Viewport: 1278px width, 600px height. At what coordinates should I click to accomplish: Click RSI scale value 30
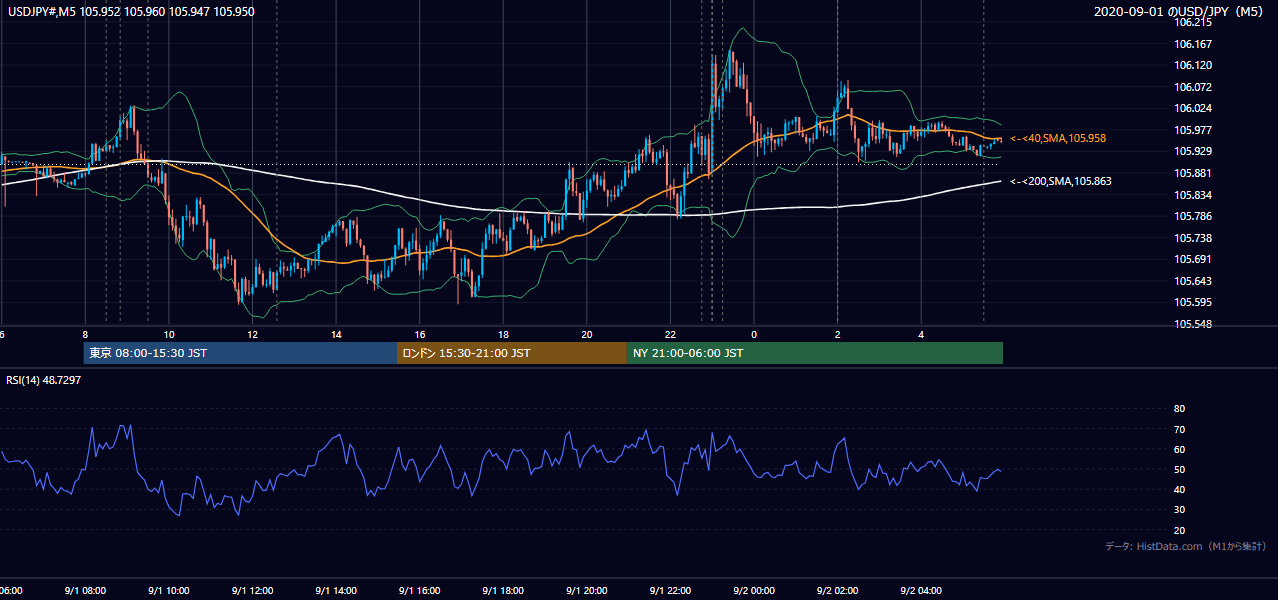[x=1179, y=510]
